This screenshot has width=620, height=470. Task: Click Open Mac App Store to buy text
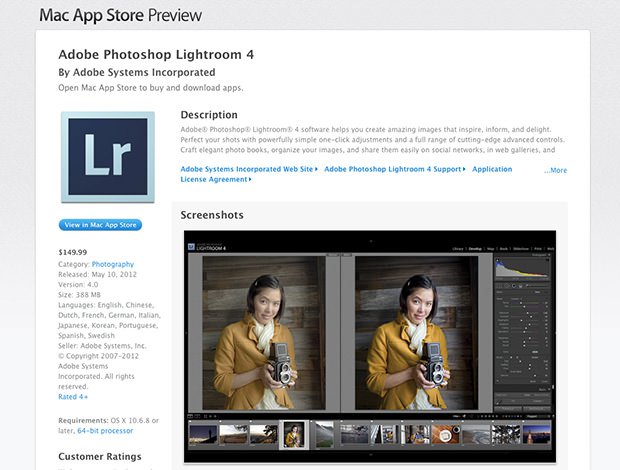[x=151, y=88]
